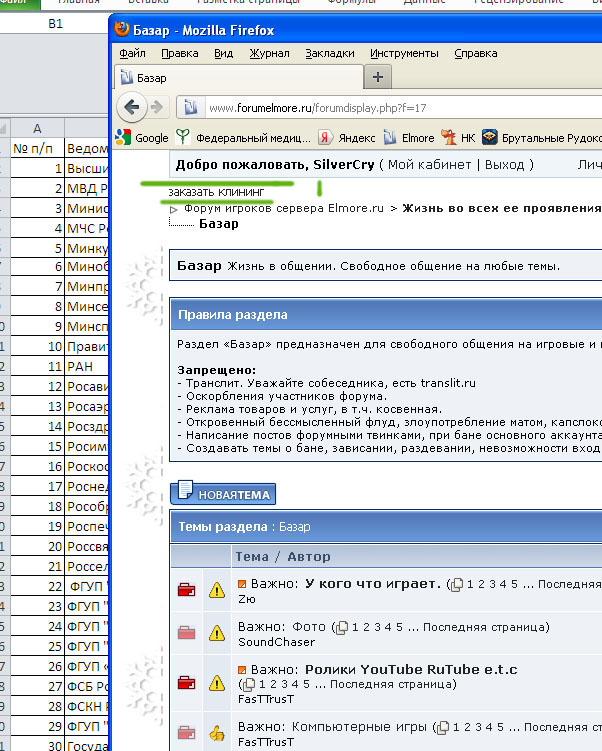Click FasTTrusT under 'Ролики YouTube RuTube'
This screenshot has width=602, height=751.
click(x=266, y=699)
